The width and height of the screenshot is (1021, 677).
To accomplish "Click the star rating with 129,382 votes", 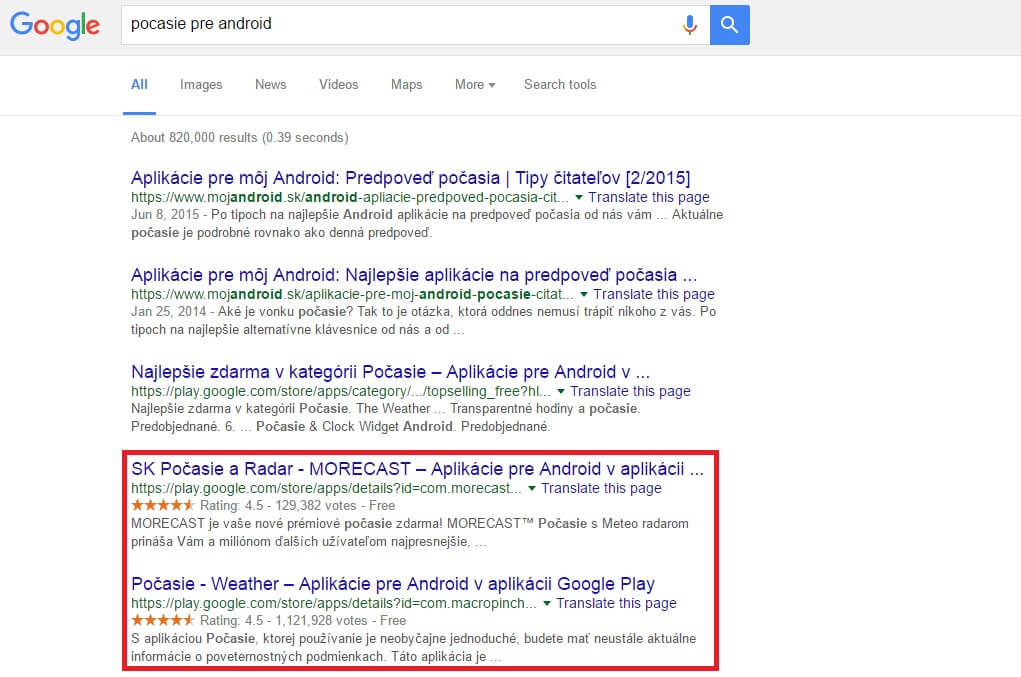I will pos(163,505).
